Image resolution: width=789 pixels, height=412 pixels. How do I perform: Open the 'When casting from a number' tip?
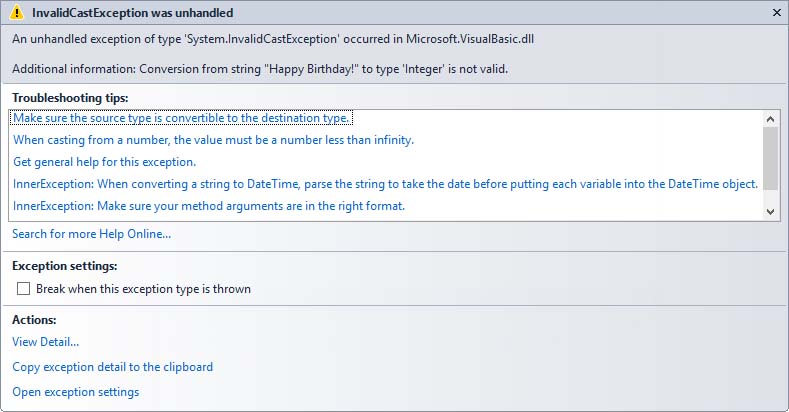213,140
